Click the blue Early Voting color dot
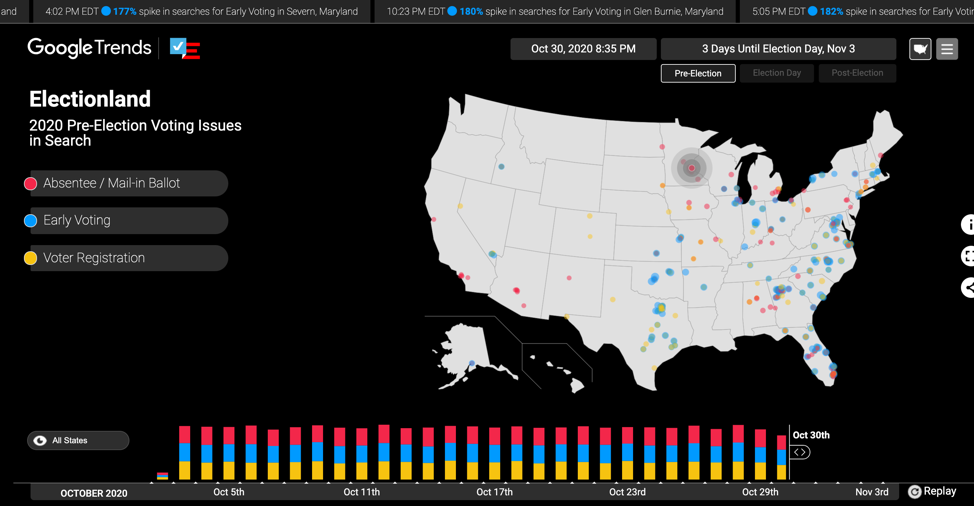The width and height of the screenshot is (974, 506). 30,220
